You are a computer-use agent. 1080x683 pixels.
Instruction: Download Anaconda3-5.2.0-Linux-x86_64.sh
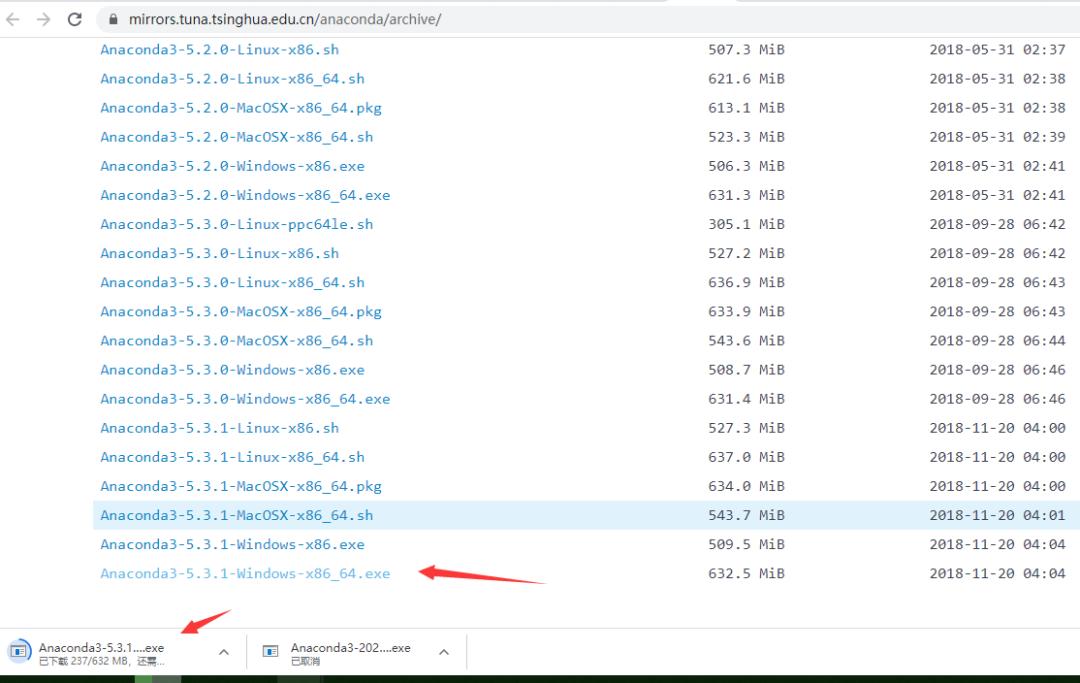[x=232, y=78]
